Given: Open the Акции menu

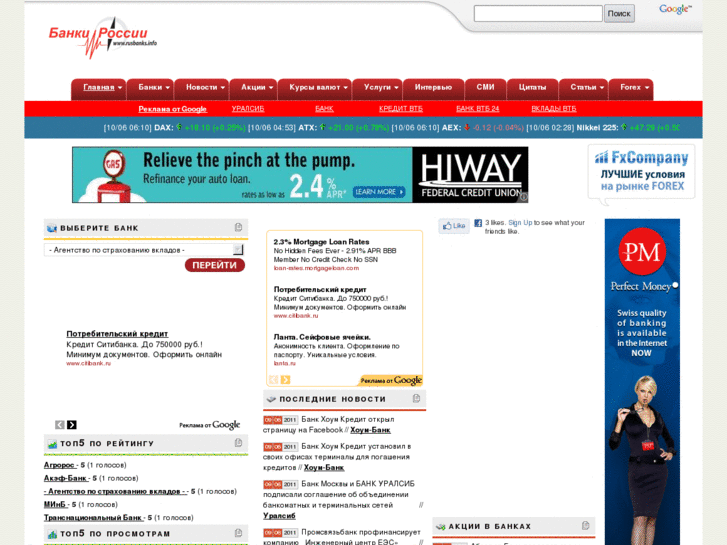Looking at the screenshot, I should [253, 87].
